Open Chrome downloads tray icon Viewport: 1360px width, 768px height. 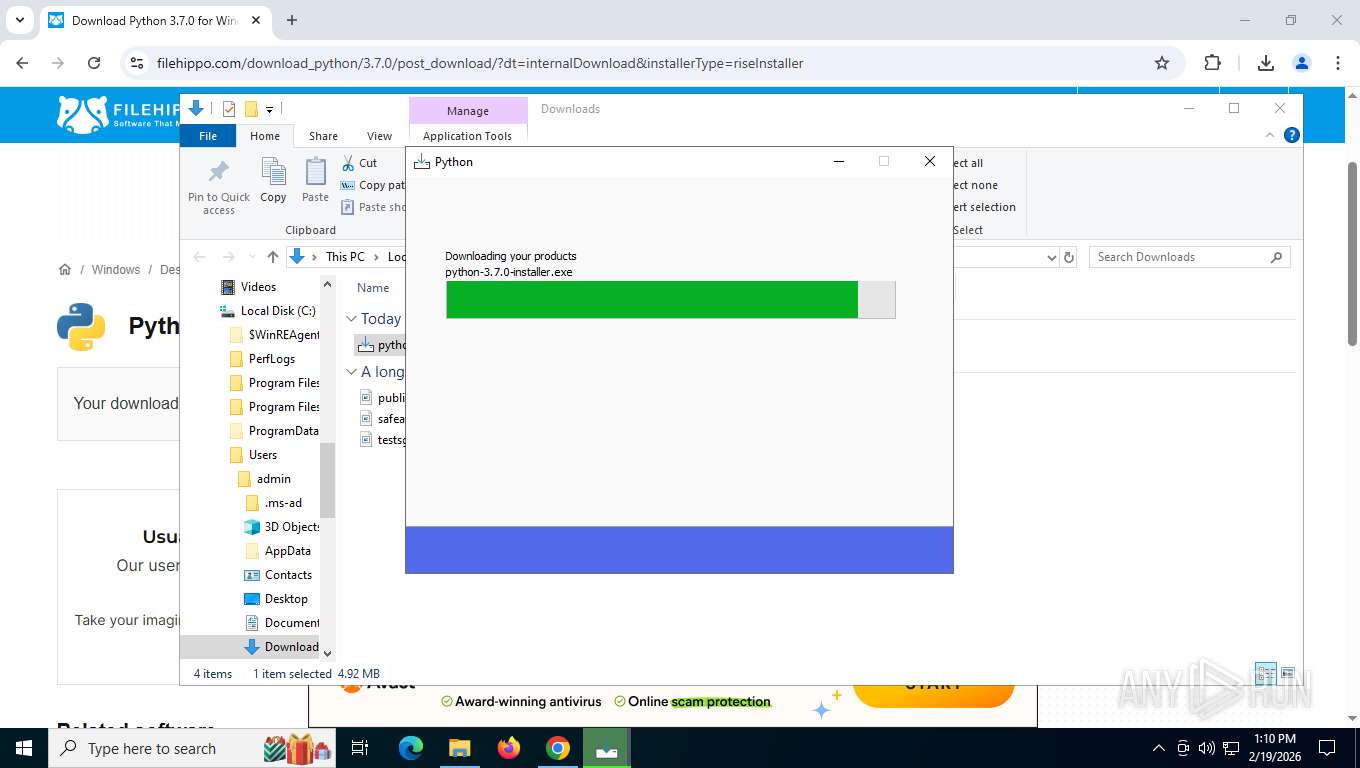click(1266, 63)
